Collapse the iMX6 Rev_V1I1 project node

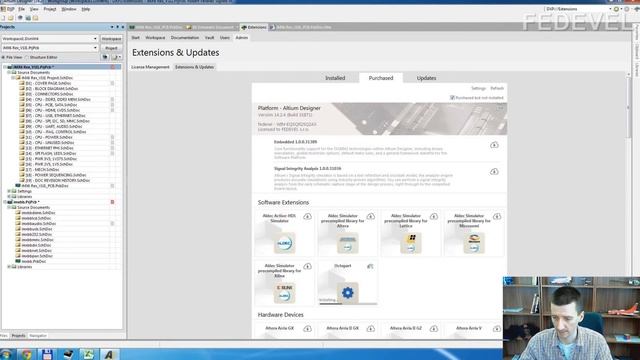4,67
